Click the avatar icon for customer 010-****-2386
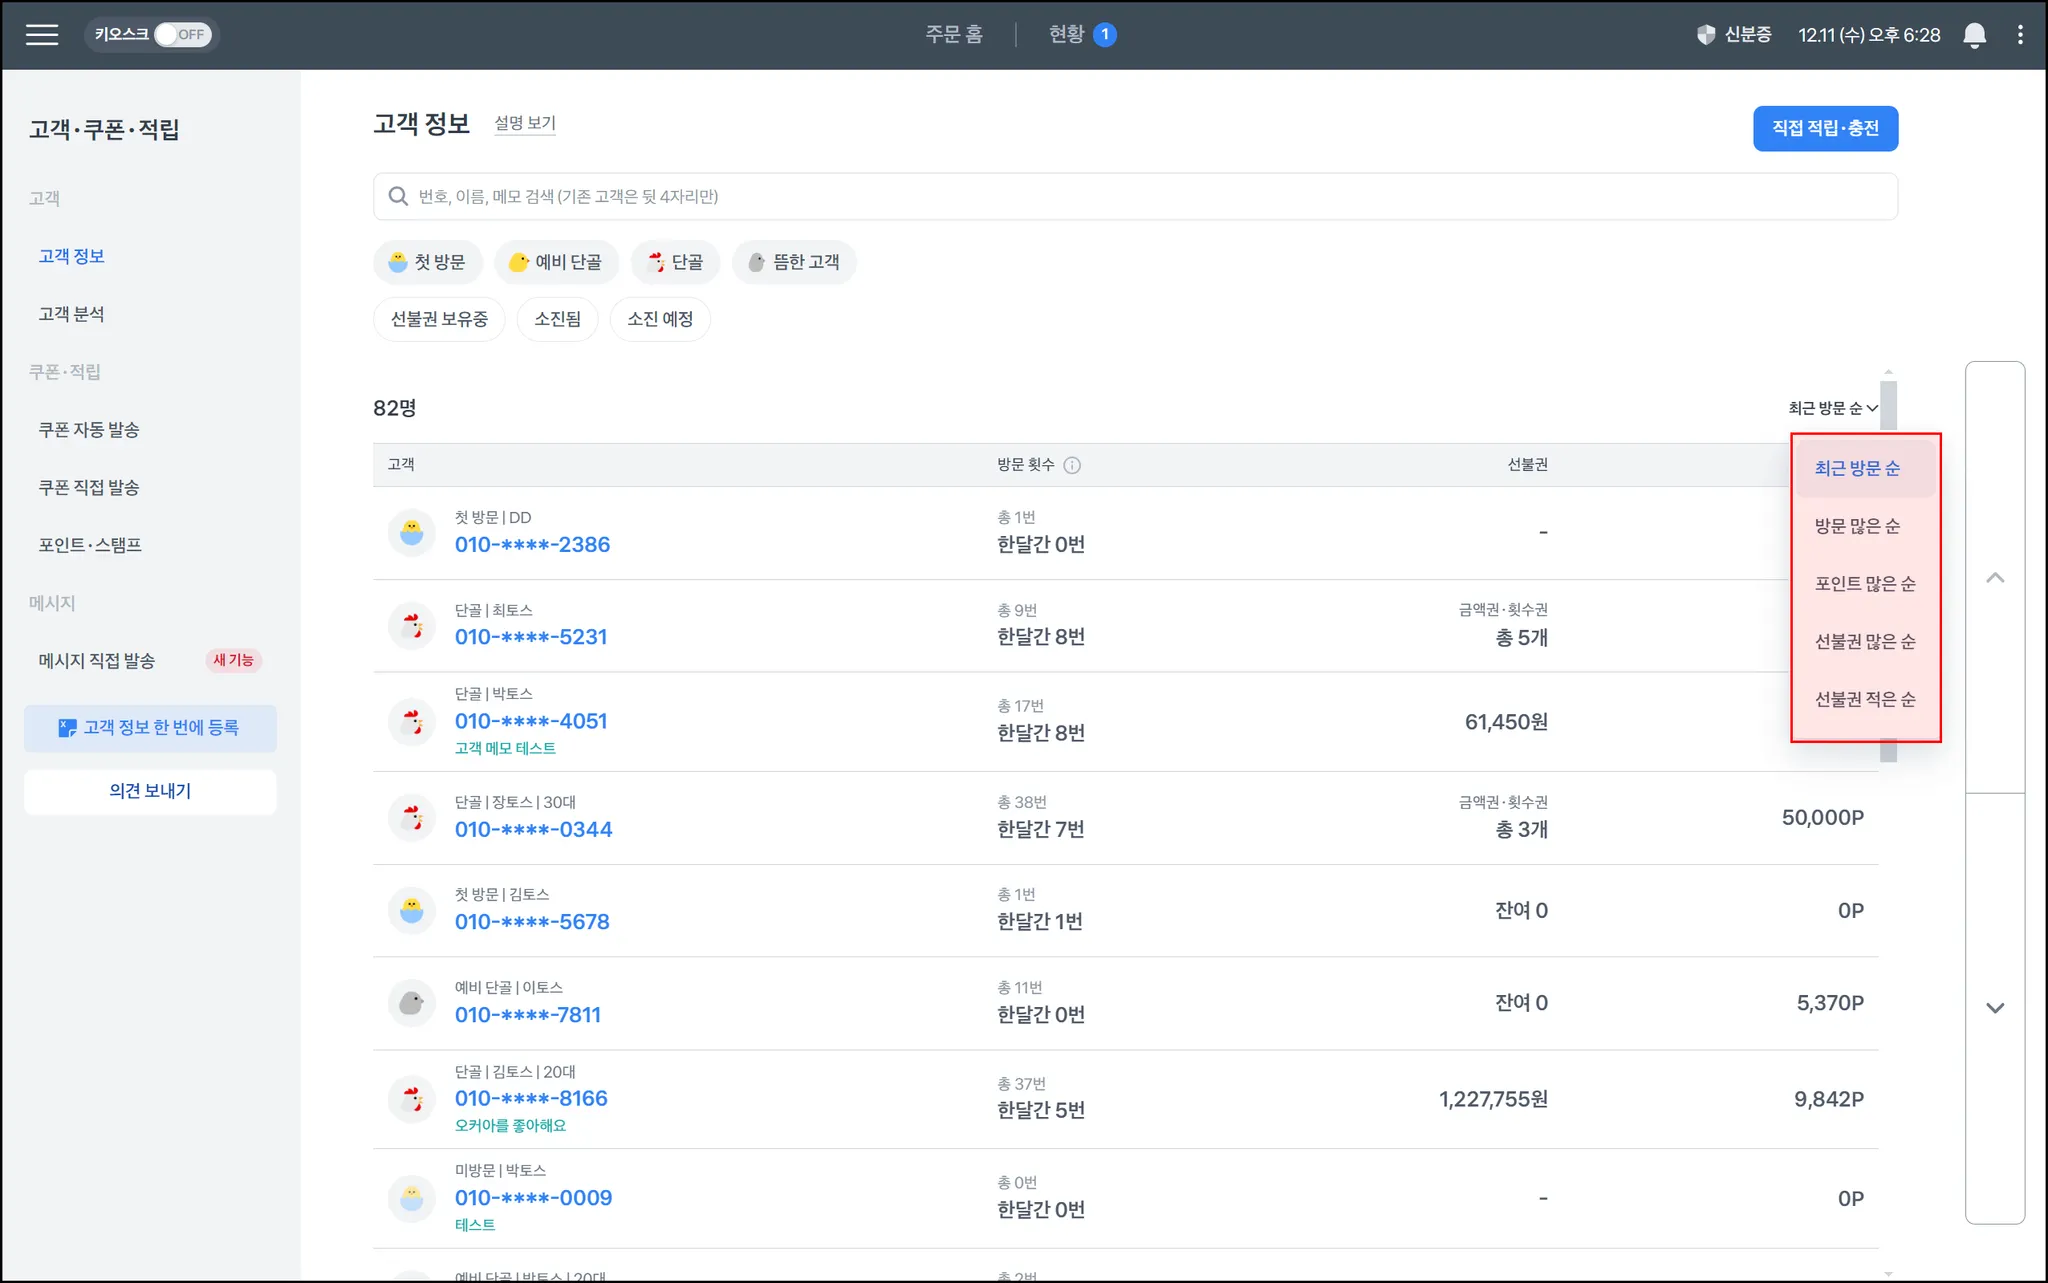The height and width of the screenshot is (1283, 2048). click(411, 533)
